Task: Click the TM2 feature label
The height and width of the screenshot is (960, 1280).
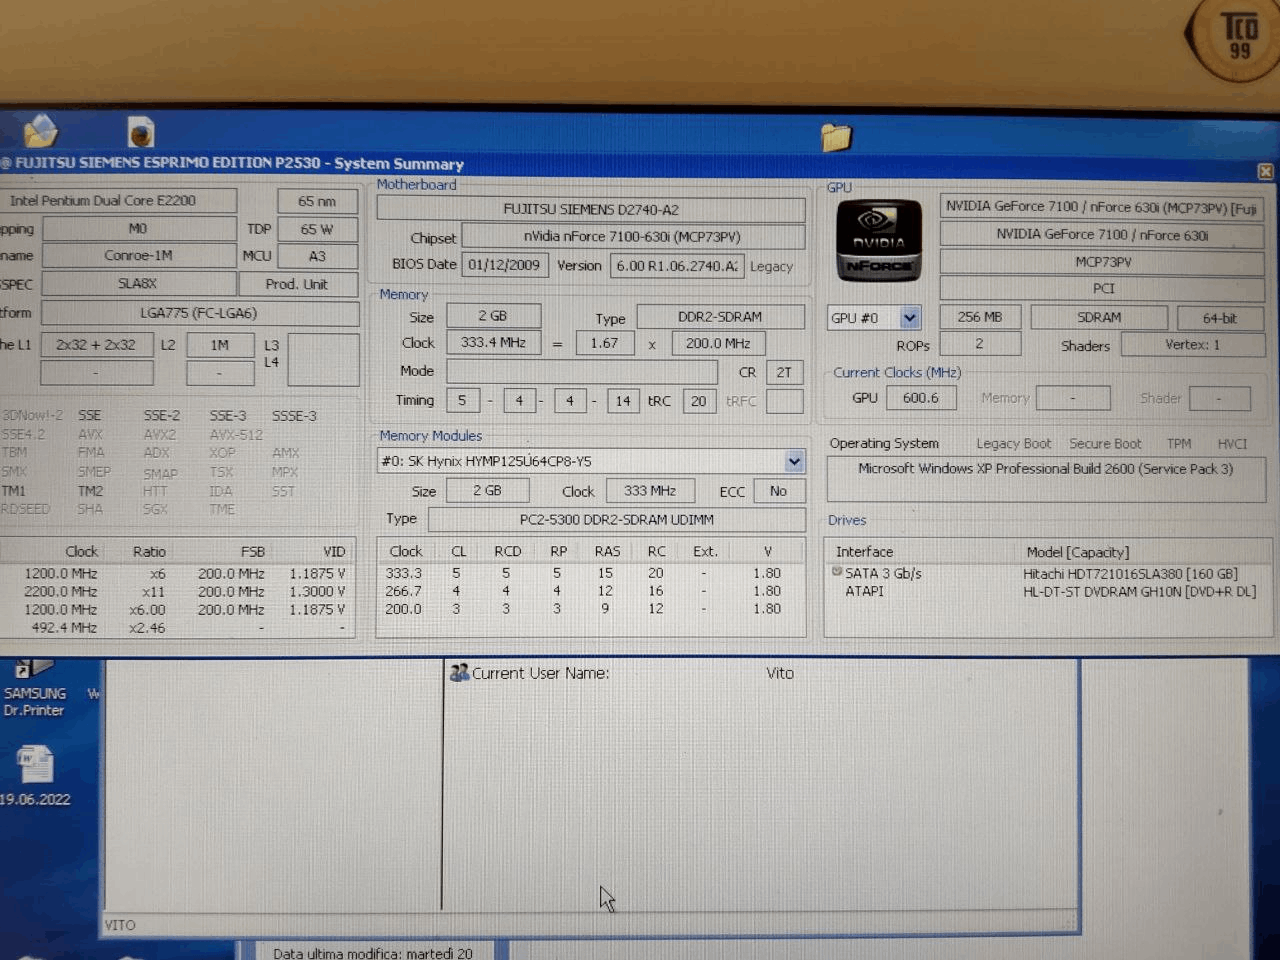Action: 90,491
